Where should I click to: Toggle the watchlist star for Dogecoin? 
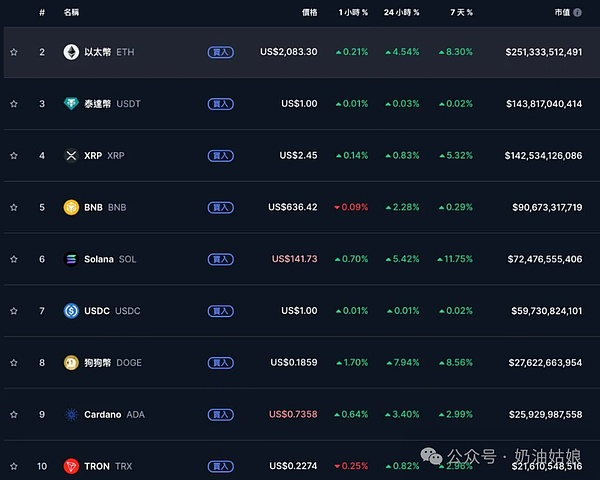coord(14,362)
